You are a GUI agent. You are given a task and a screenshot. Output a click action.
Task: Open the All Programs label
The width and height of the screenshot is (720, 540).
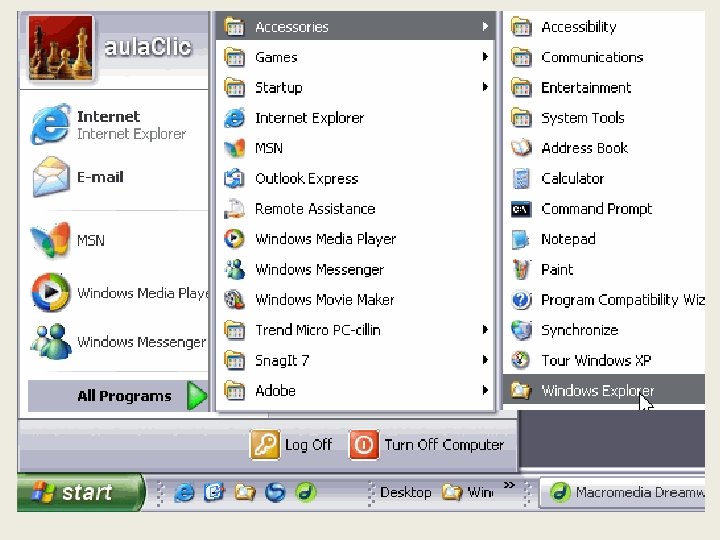point(124,396)
